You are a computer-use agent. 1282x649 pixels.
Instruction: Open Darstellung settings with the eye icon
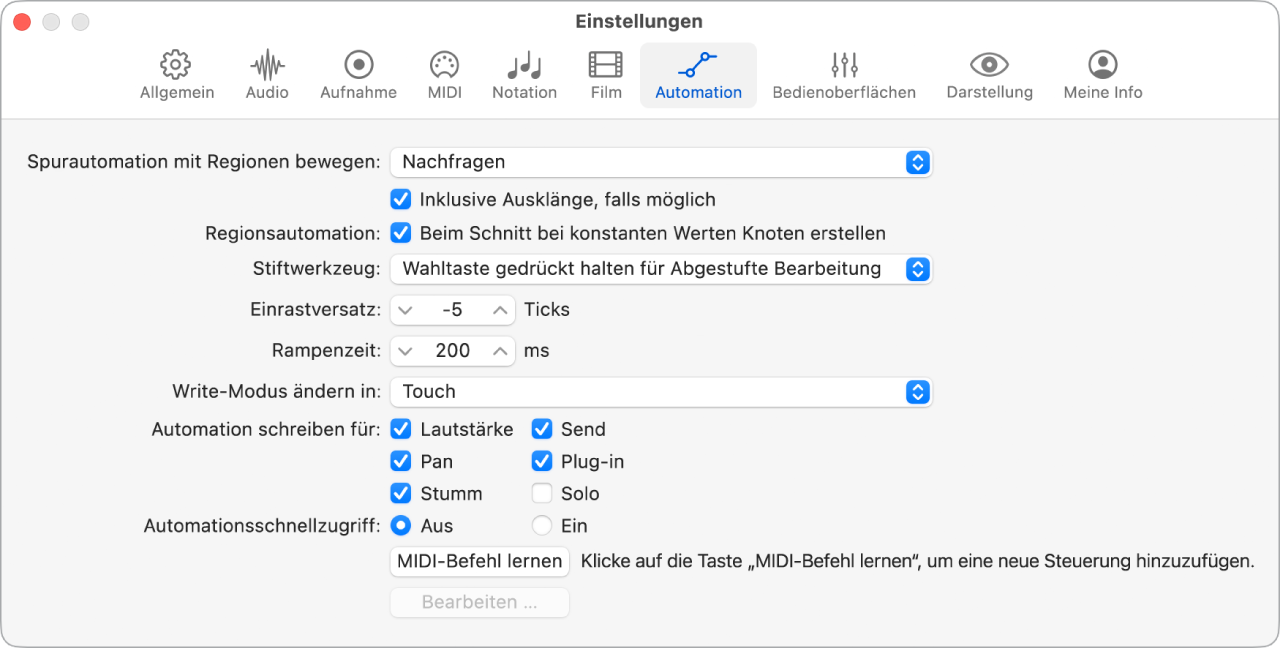point(989,72)
